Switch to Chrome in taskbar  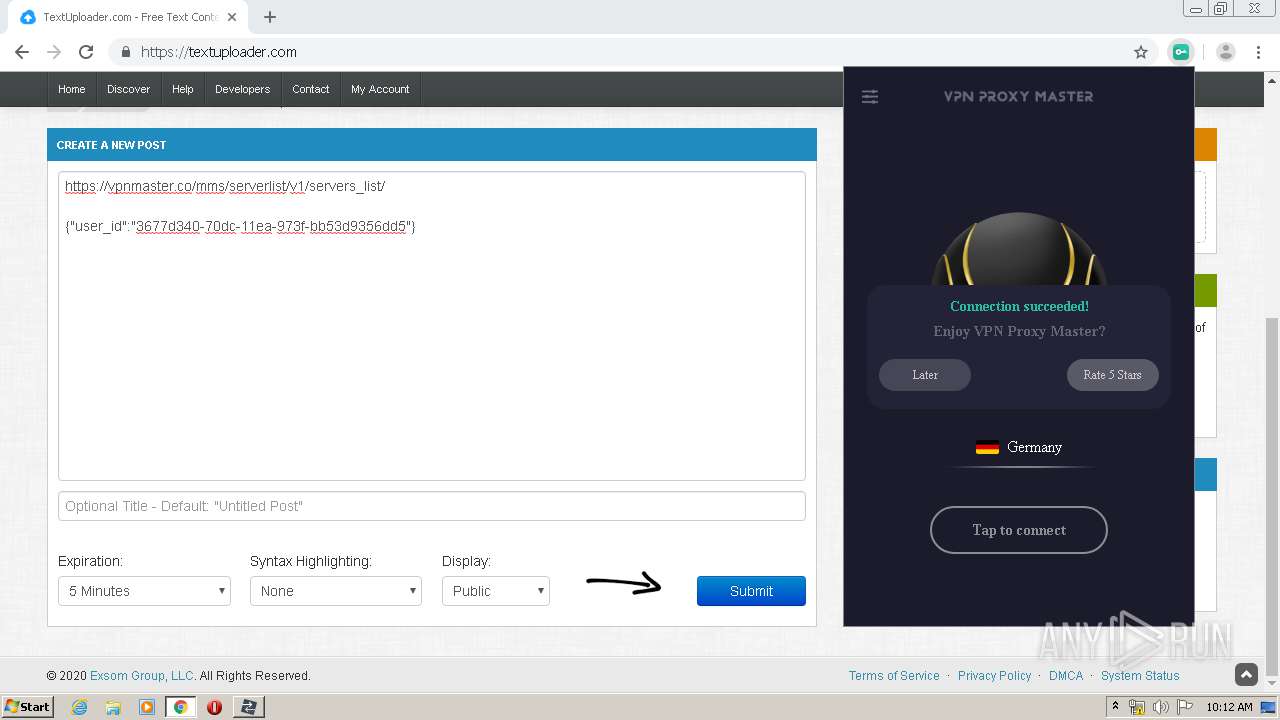point(181,707)
